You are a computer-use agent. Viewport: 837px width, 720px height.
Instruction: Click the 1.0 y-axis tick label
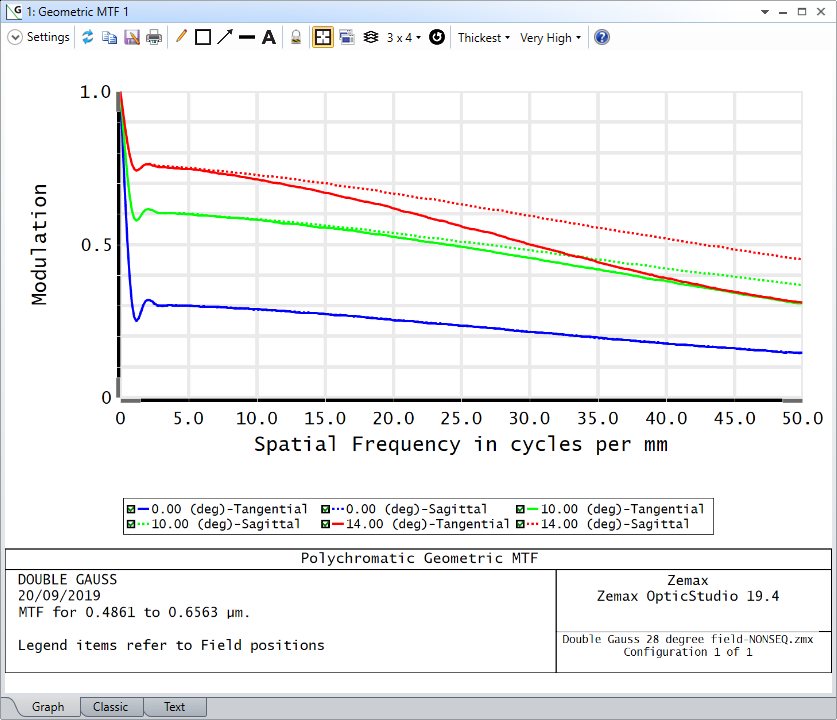click(95, 92)
